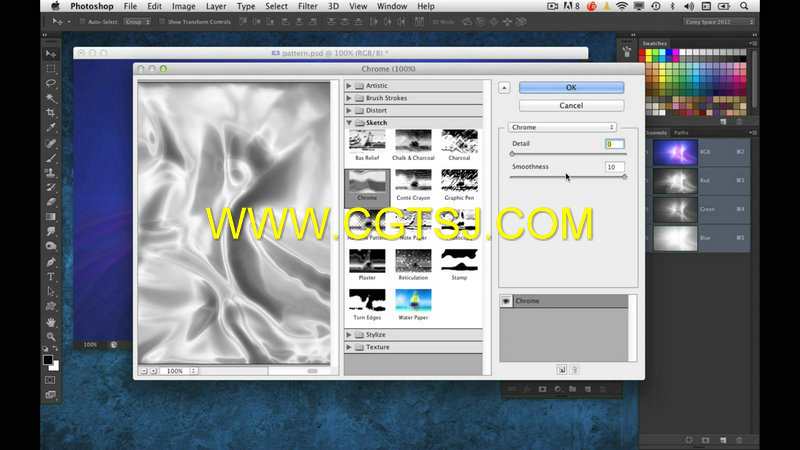
Task: Select the Smudge tool
Action: (x=51, y=232)
